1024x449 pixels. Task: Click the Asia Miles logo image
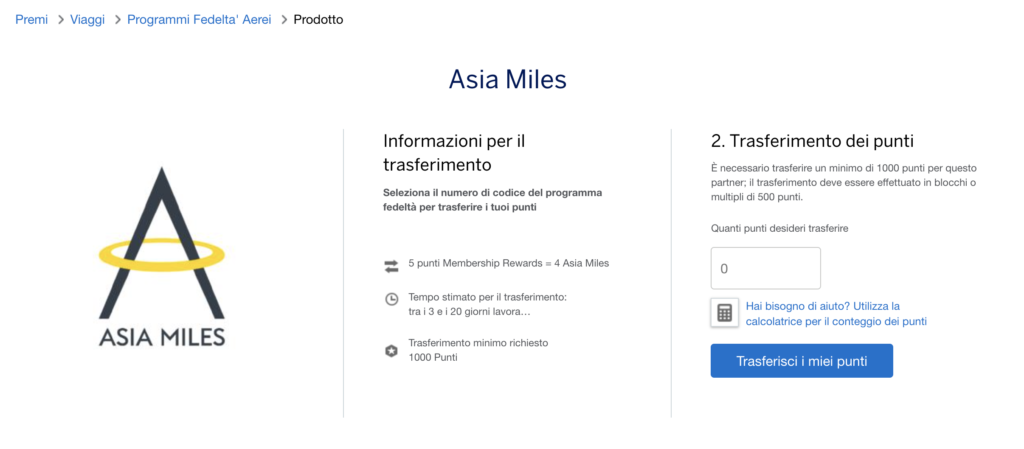pos(162,257)
